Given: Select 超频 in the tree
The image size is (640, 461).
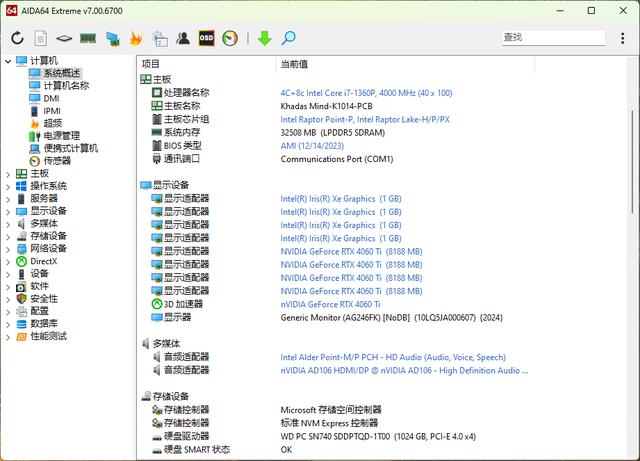Looking at the screenshot, I should point(53,123).
